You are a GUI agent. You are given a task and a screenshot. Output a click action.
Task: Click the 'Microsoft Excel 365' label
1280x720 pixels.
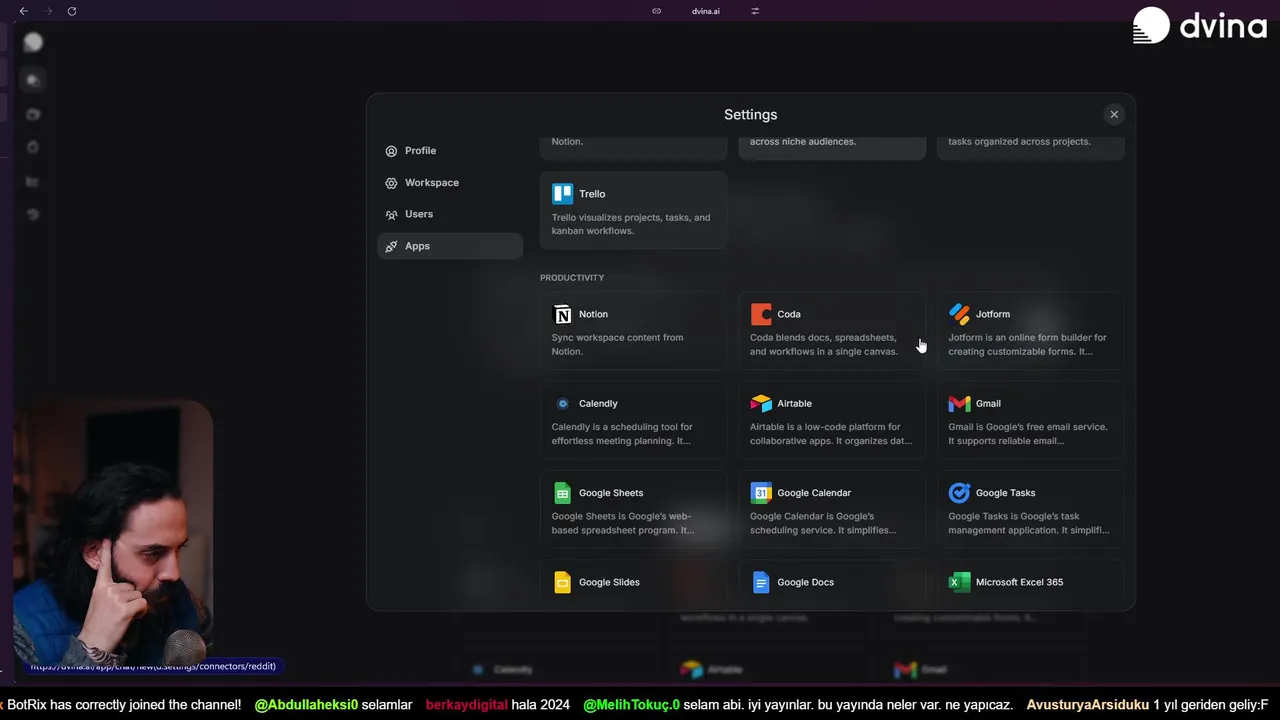tap(1019, 582)
